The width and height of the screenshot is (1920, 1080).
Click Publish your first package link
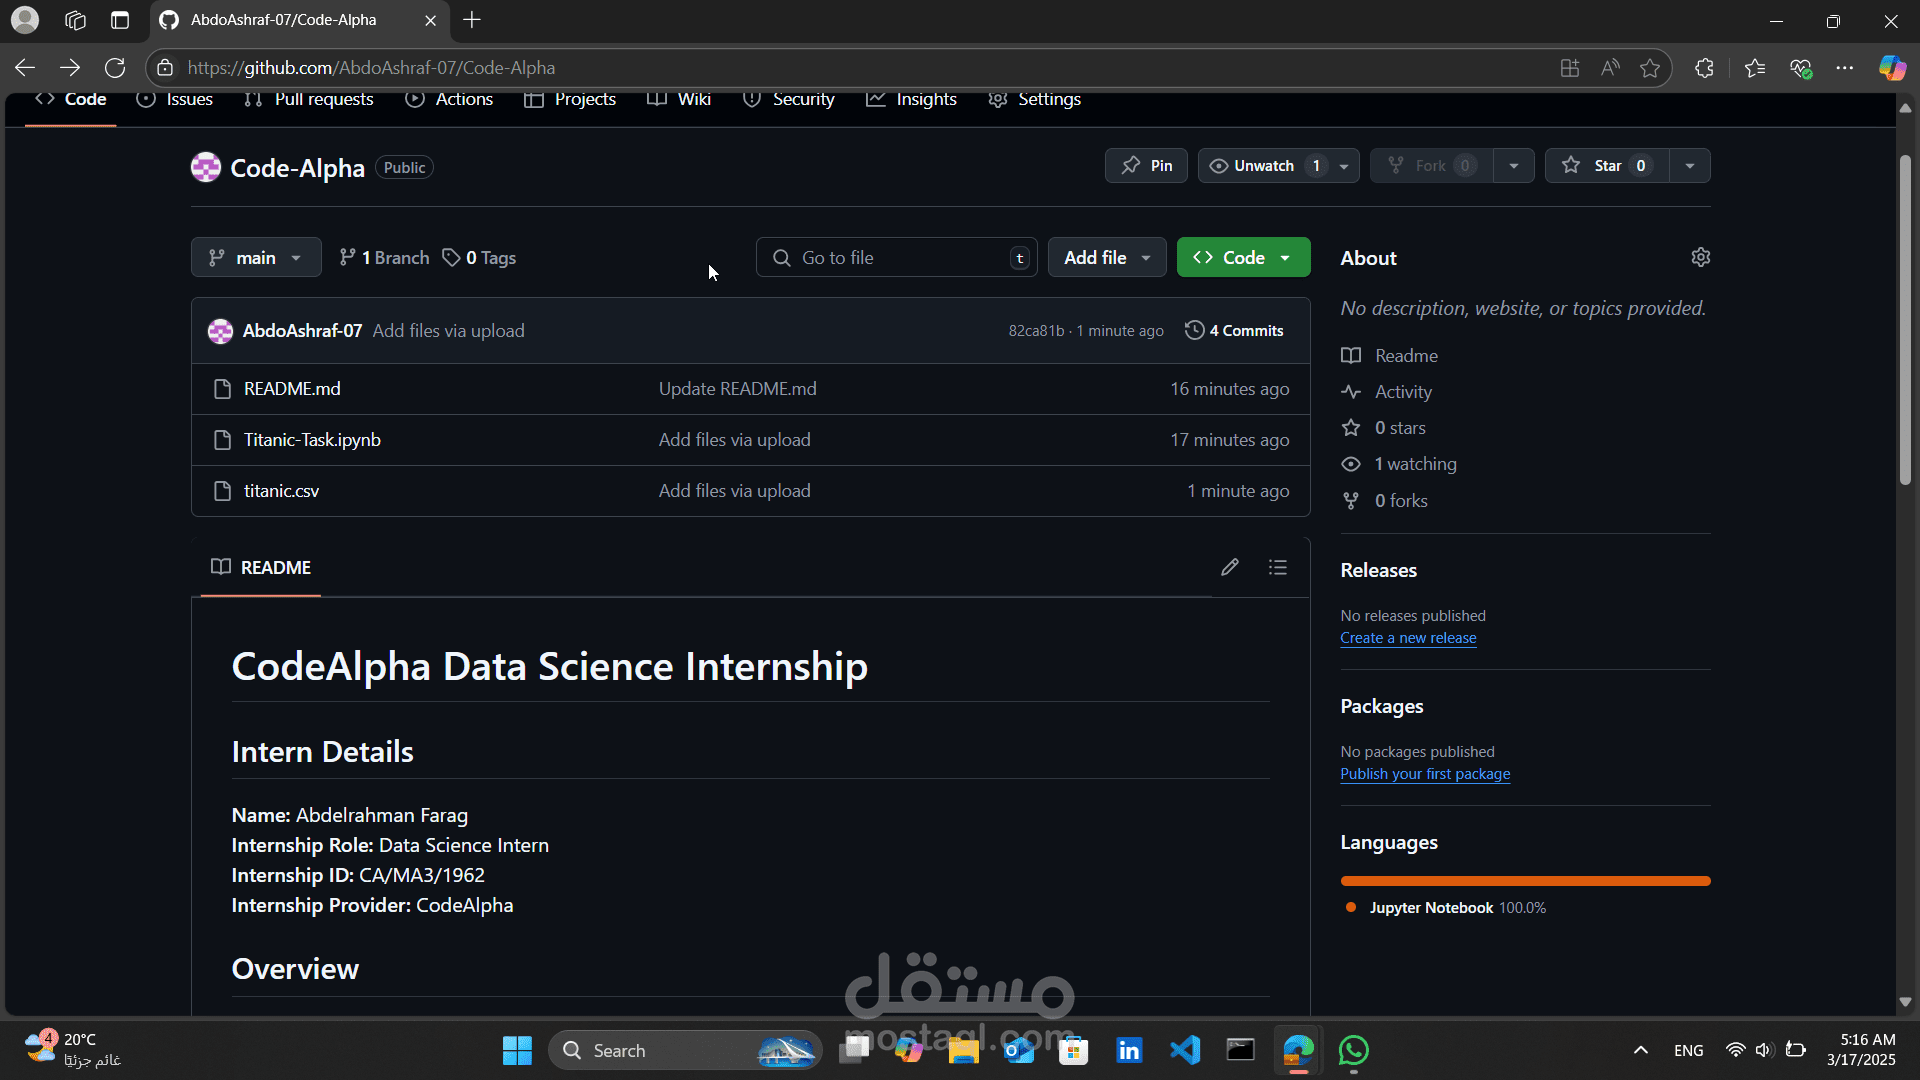[1425, 774]
